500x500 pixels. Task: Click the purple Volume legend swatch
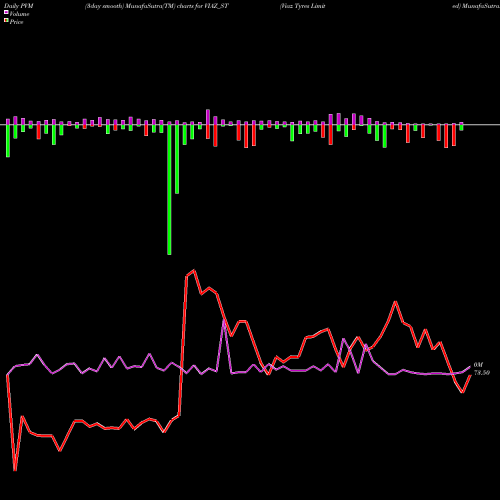click(x=6, y=13)
